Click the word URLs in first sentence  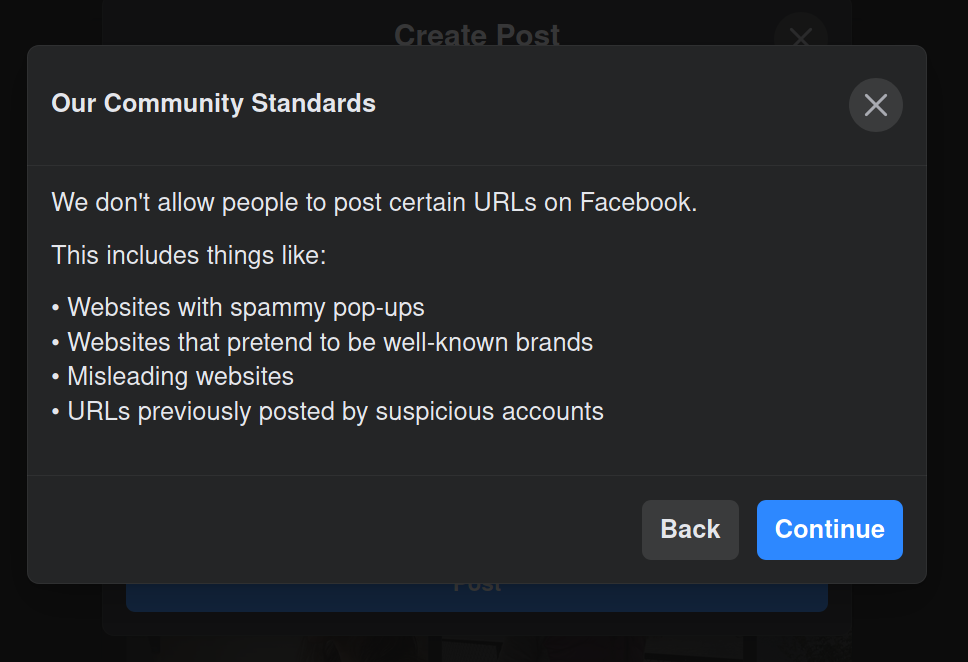click(x=505, y=203)
